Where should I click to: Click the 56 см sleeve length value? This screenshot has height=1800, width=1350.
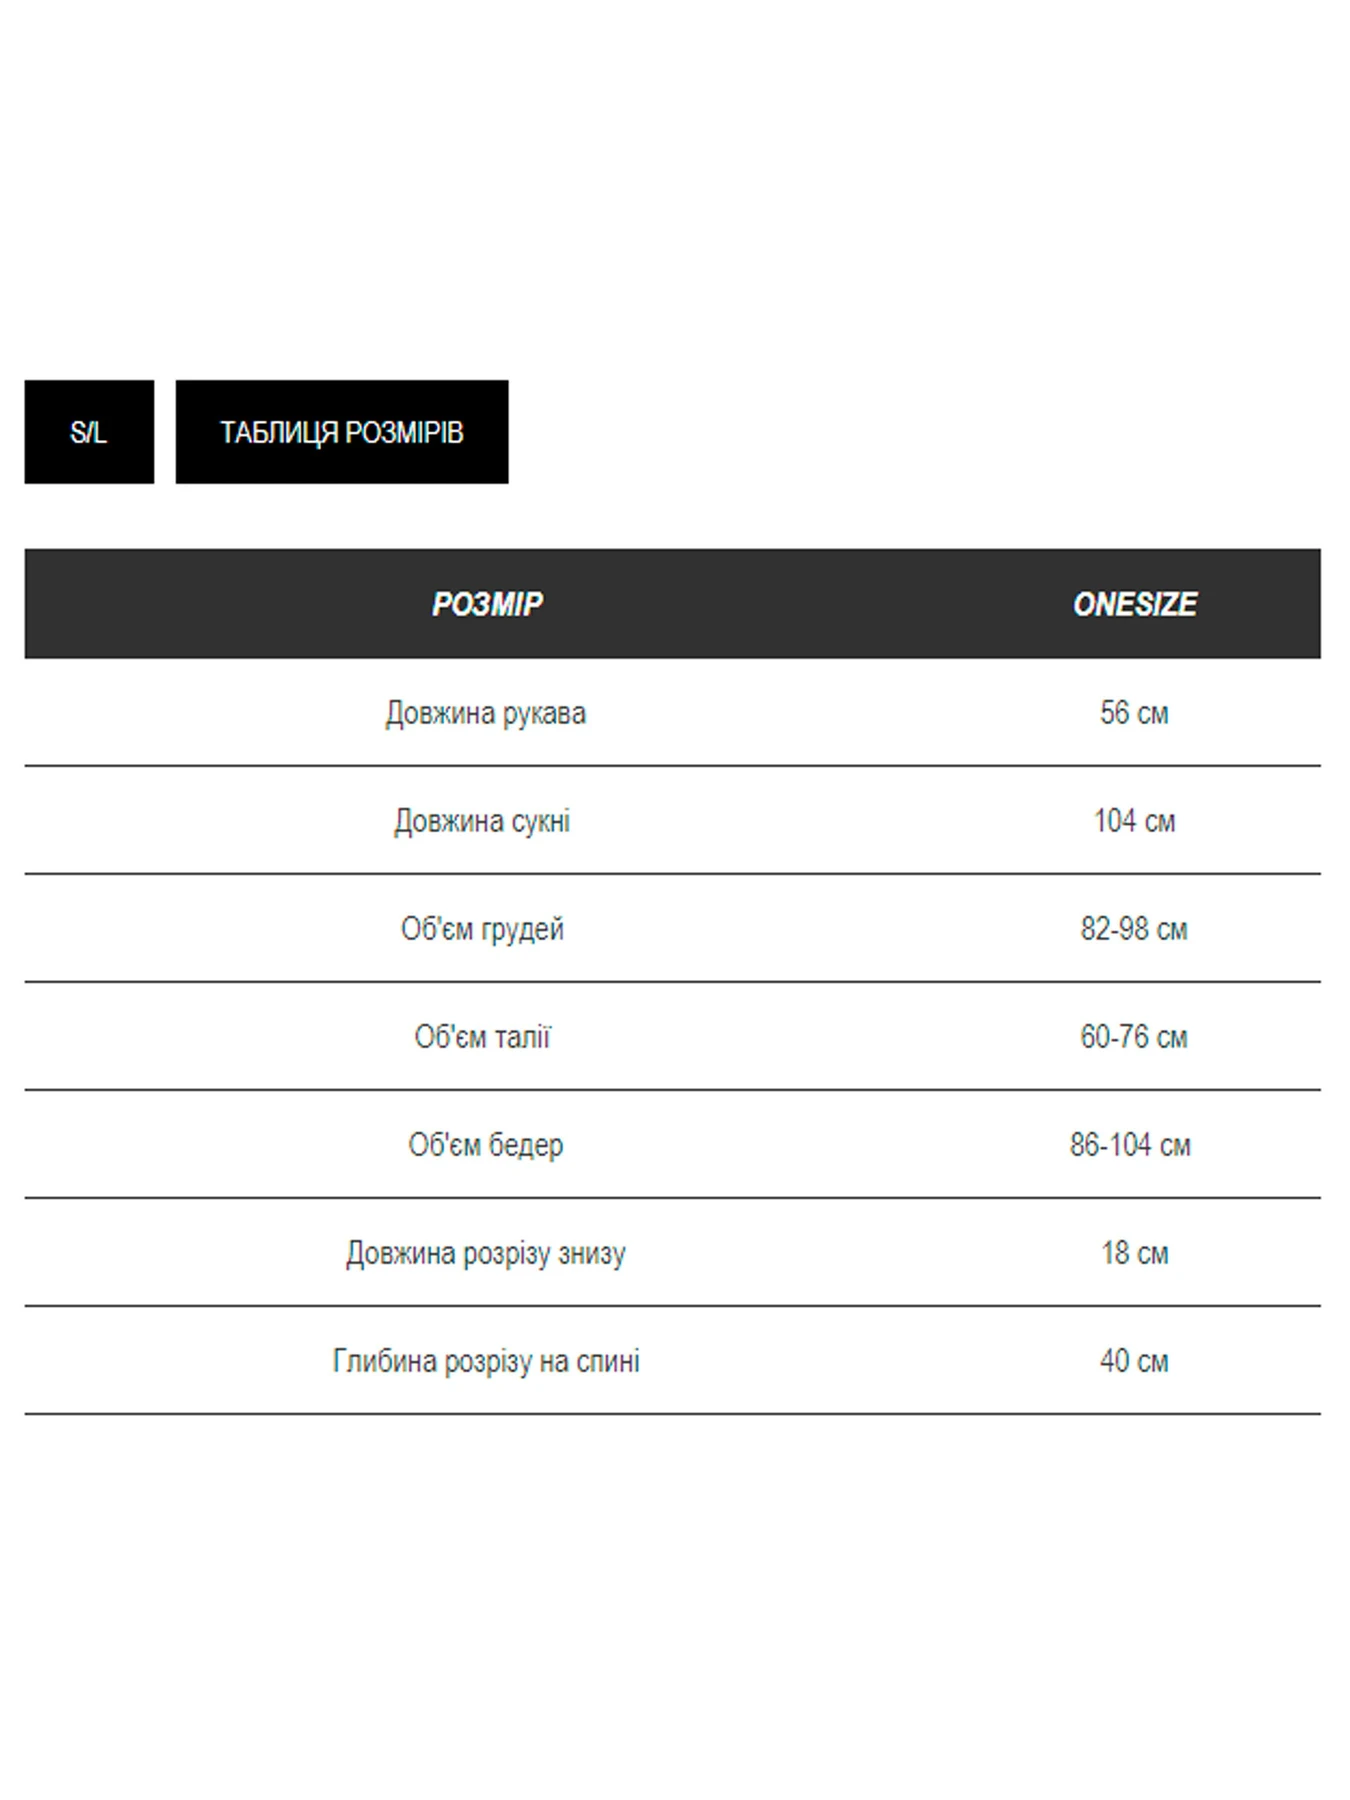pyautogui.click(x=1134, y=713)
